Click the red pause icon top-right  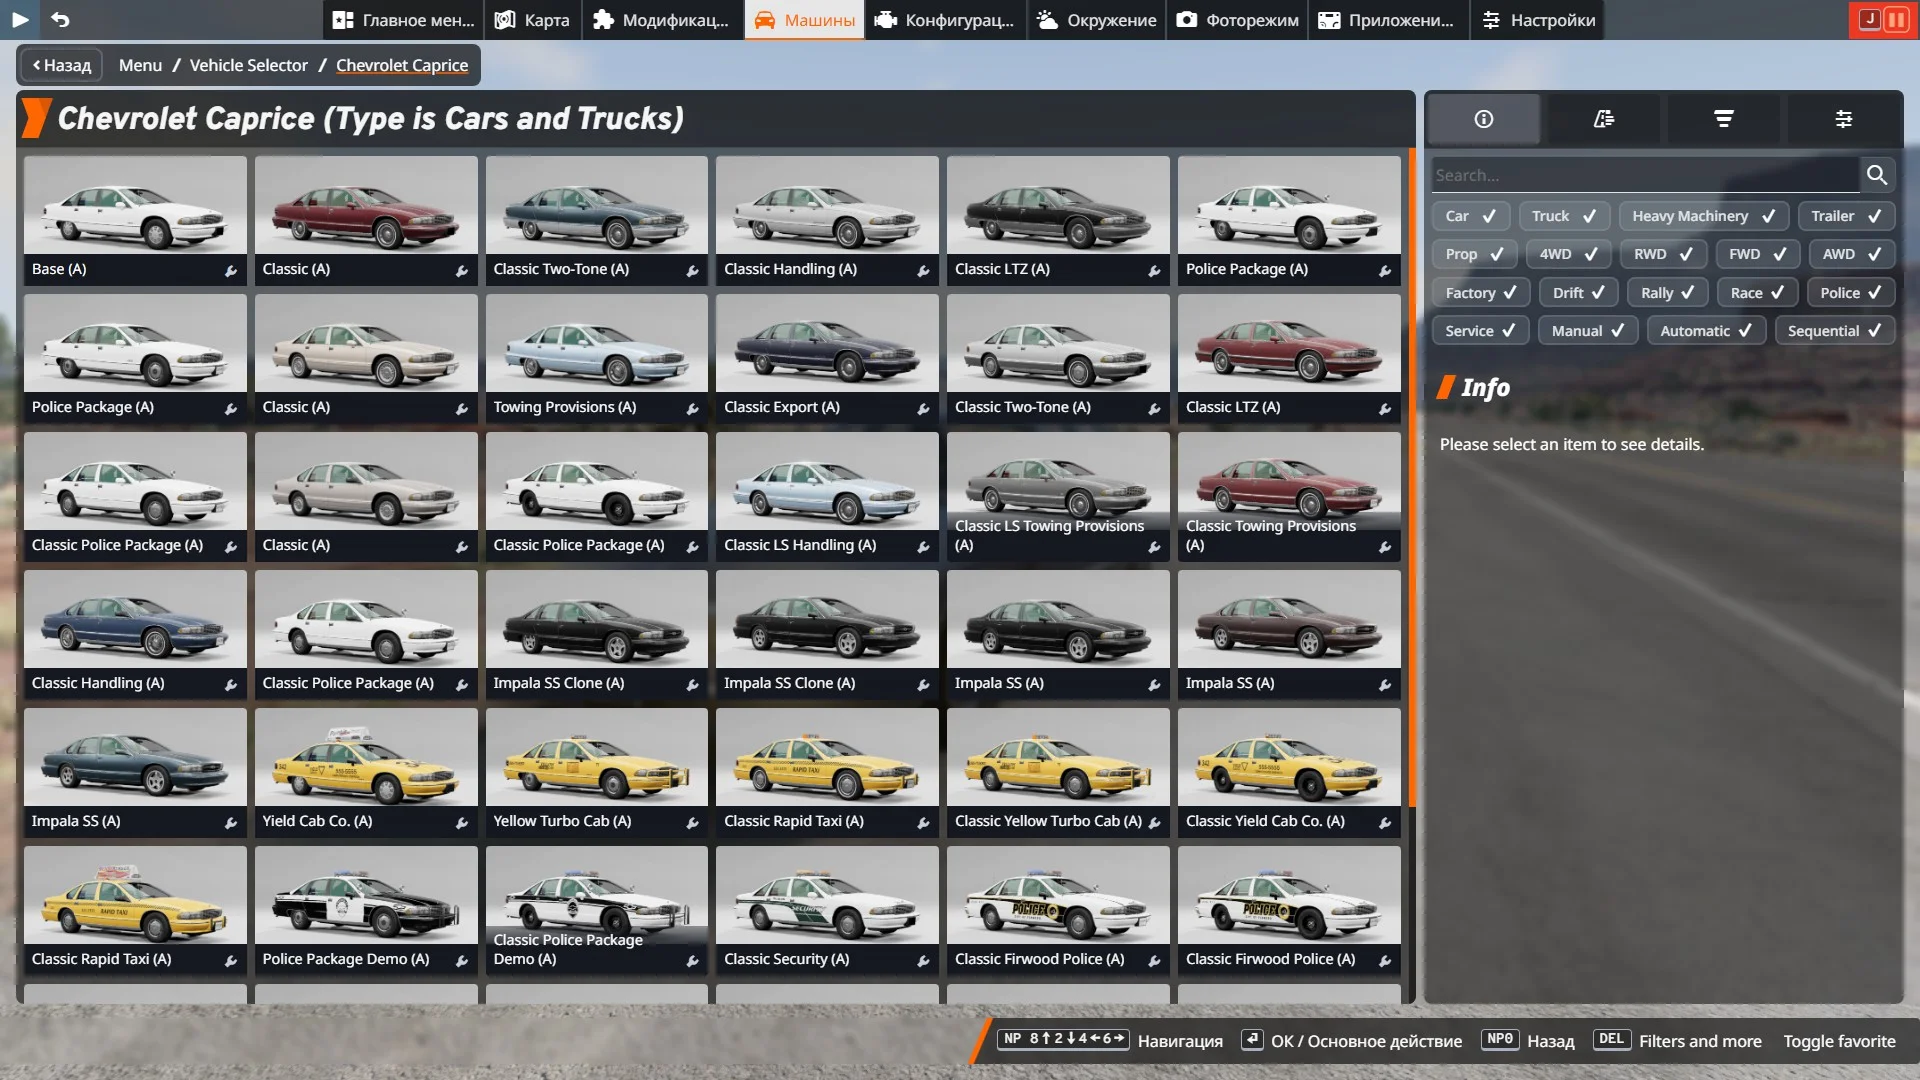click(x=1895, y=19)
